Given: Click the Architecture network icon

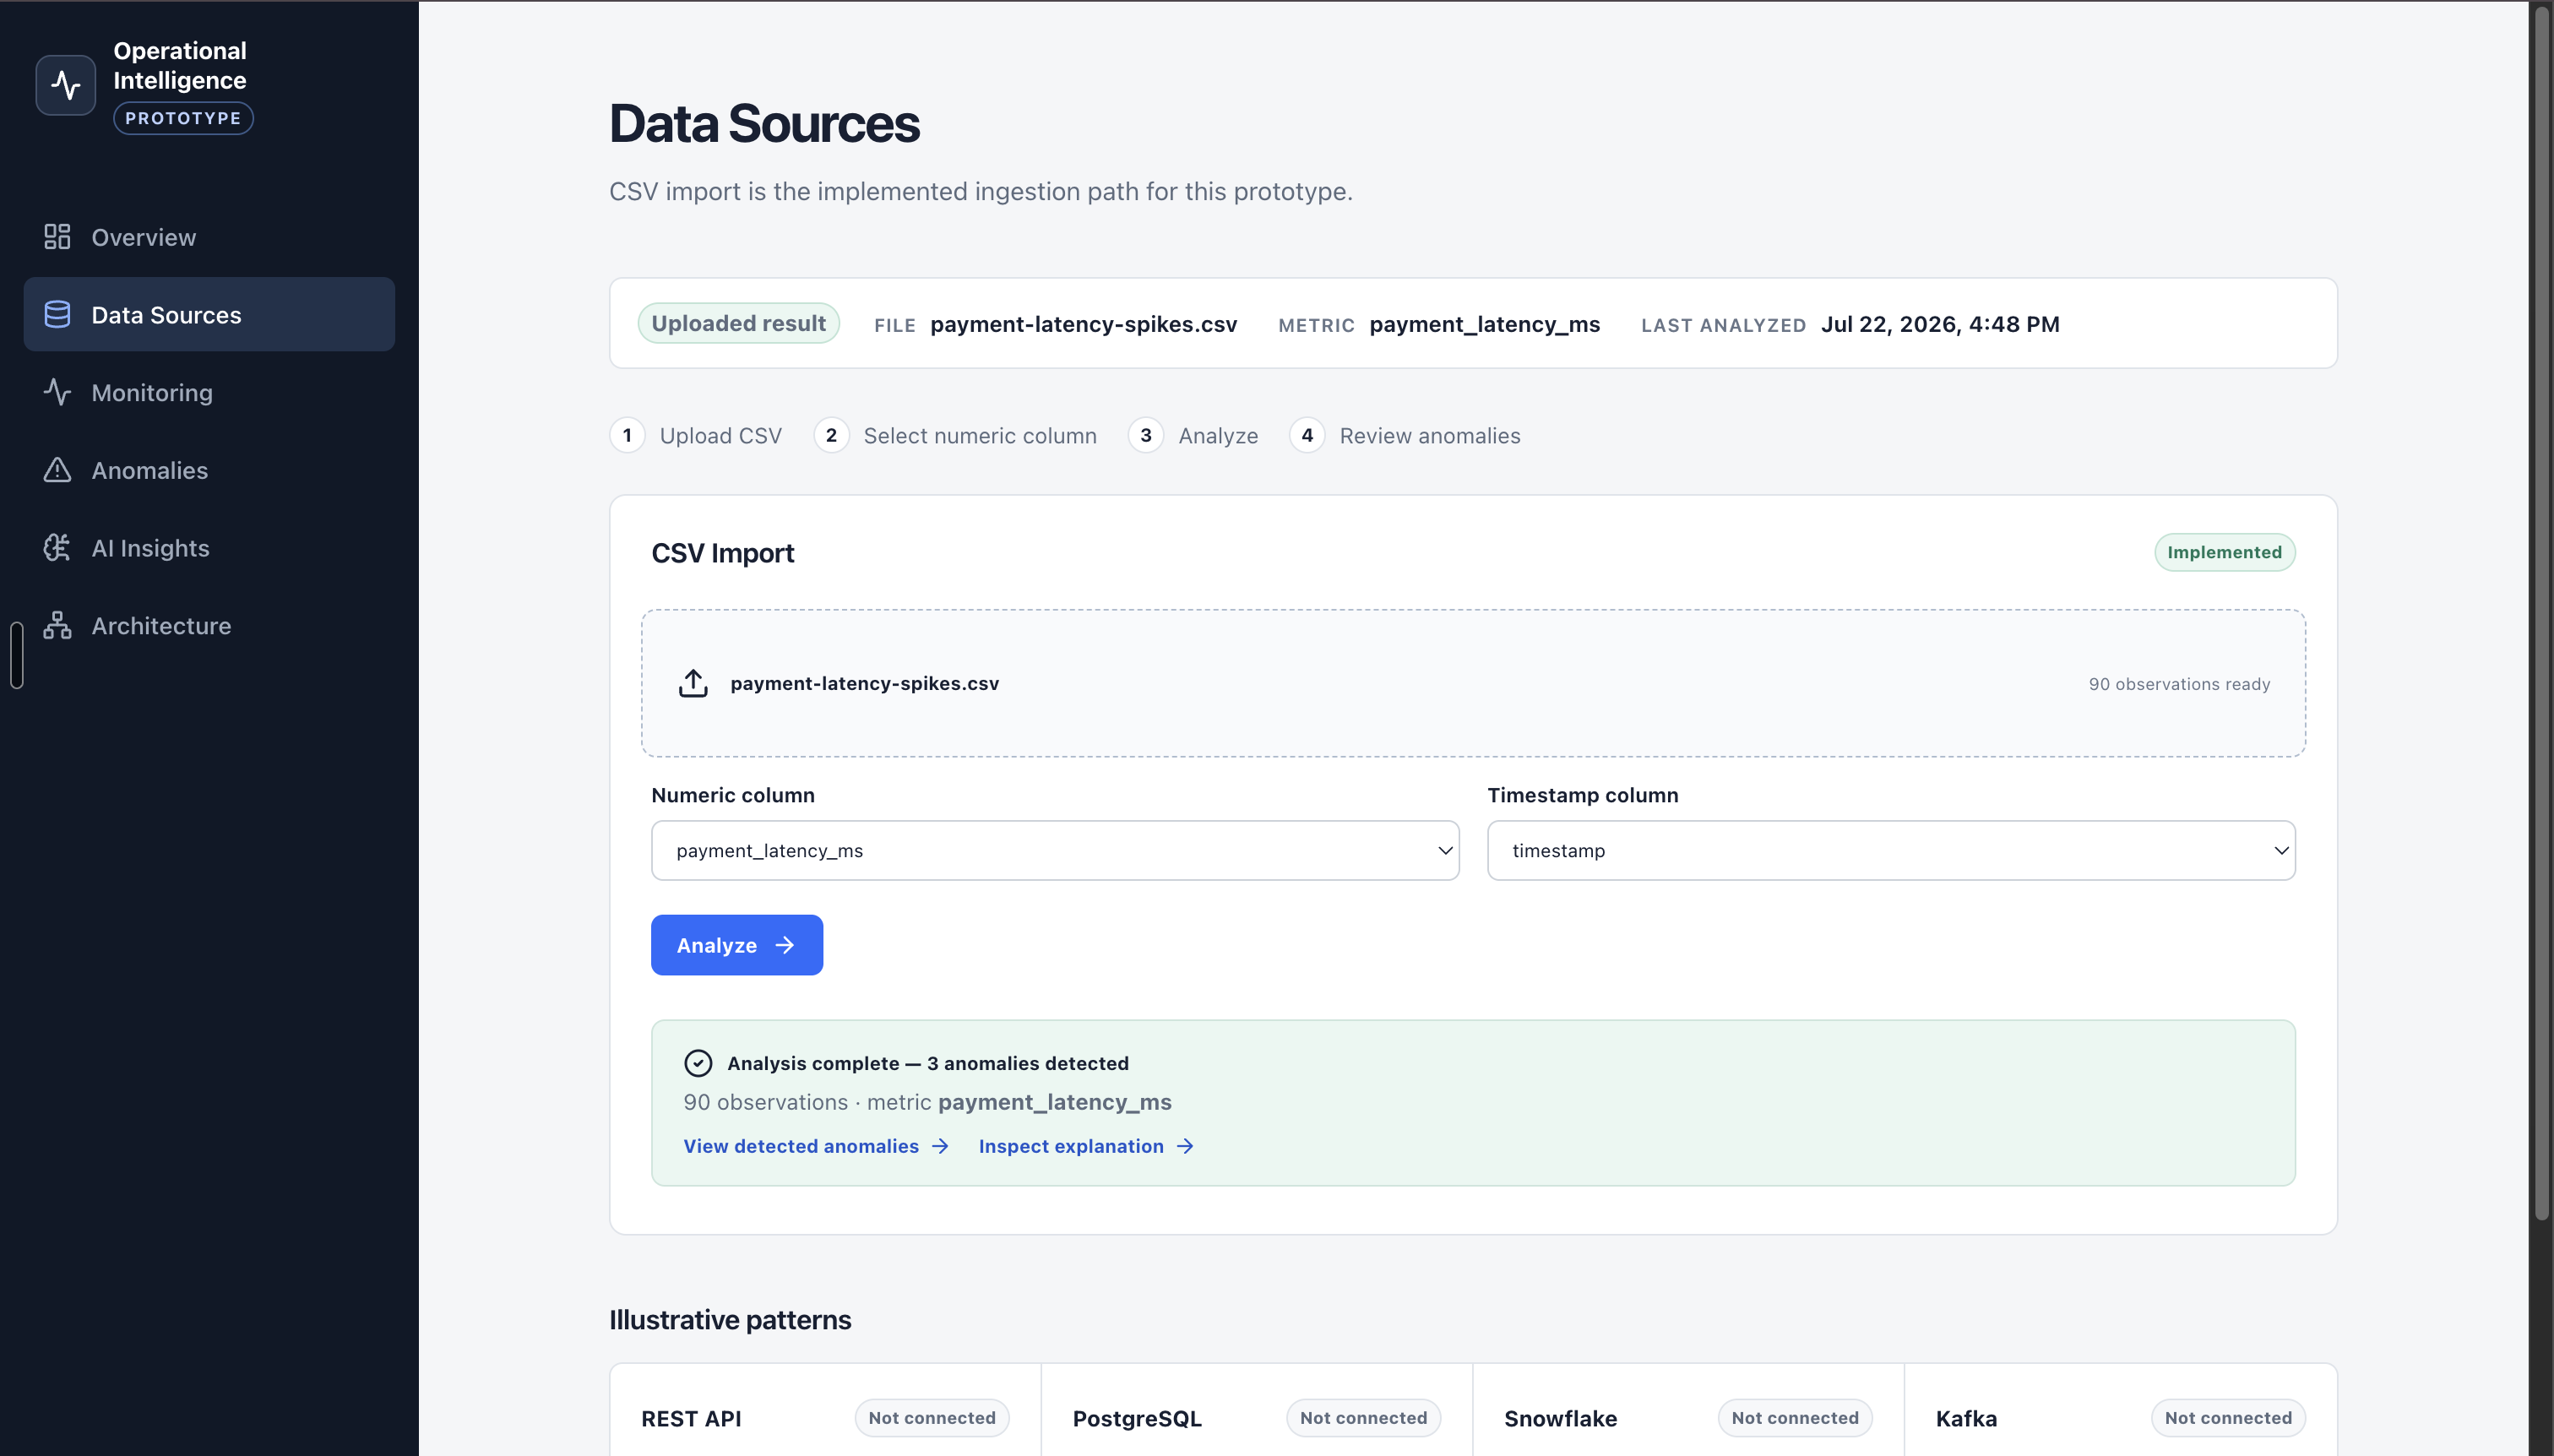Looking at the screenshot, I should (x=57, y=625).
